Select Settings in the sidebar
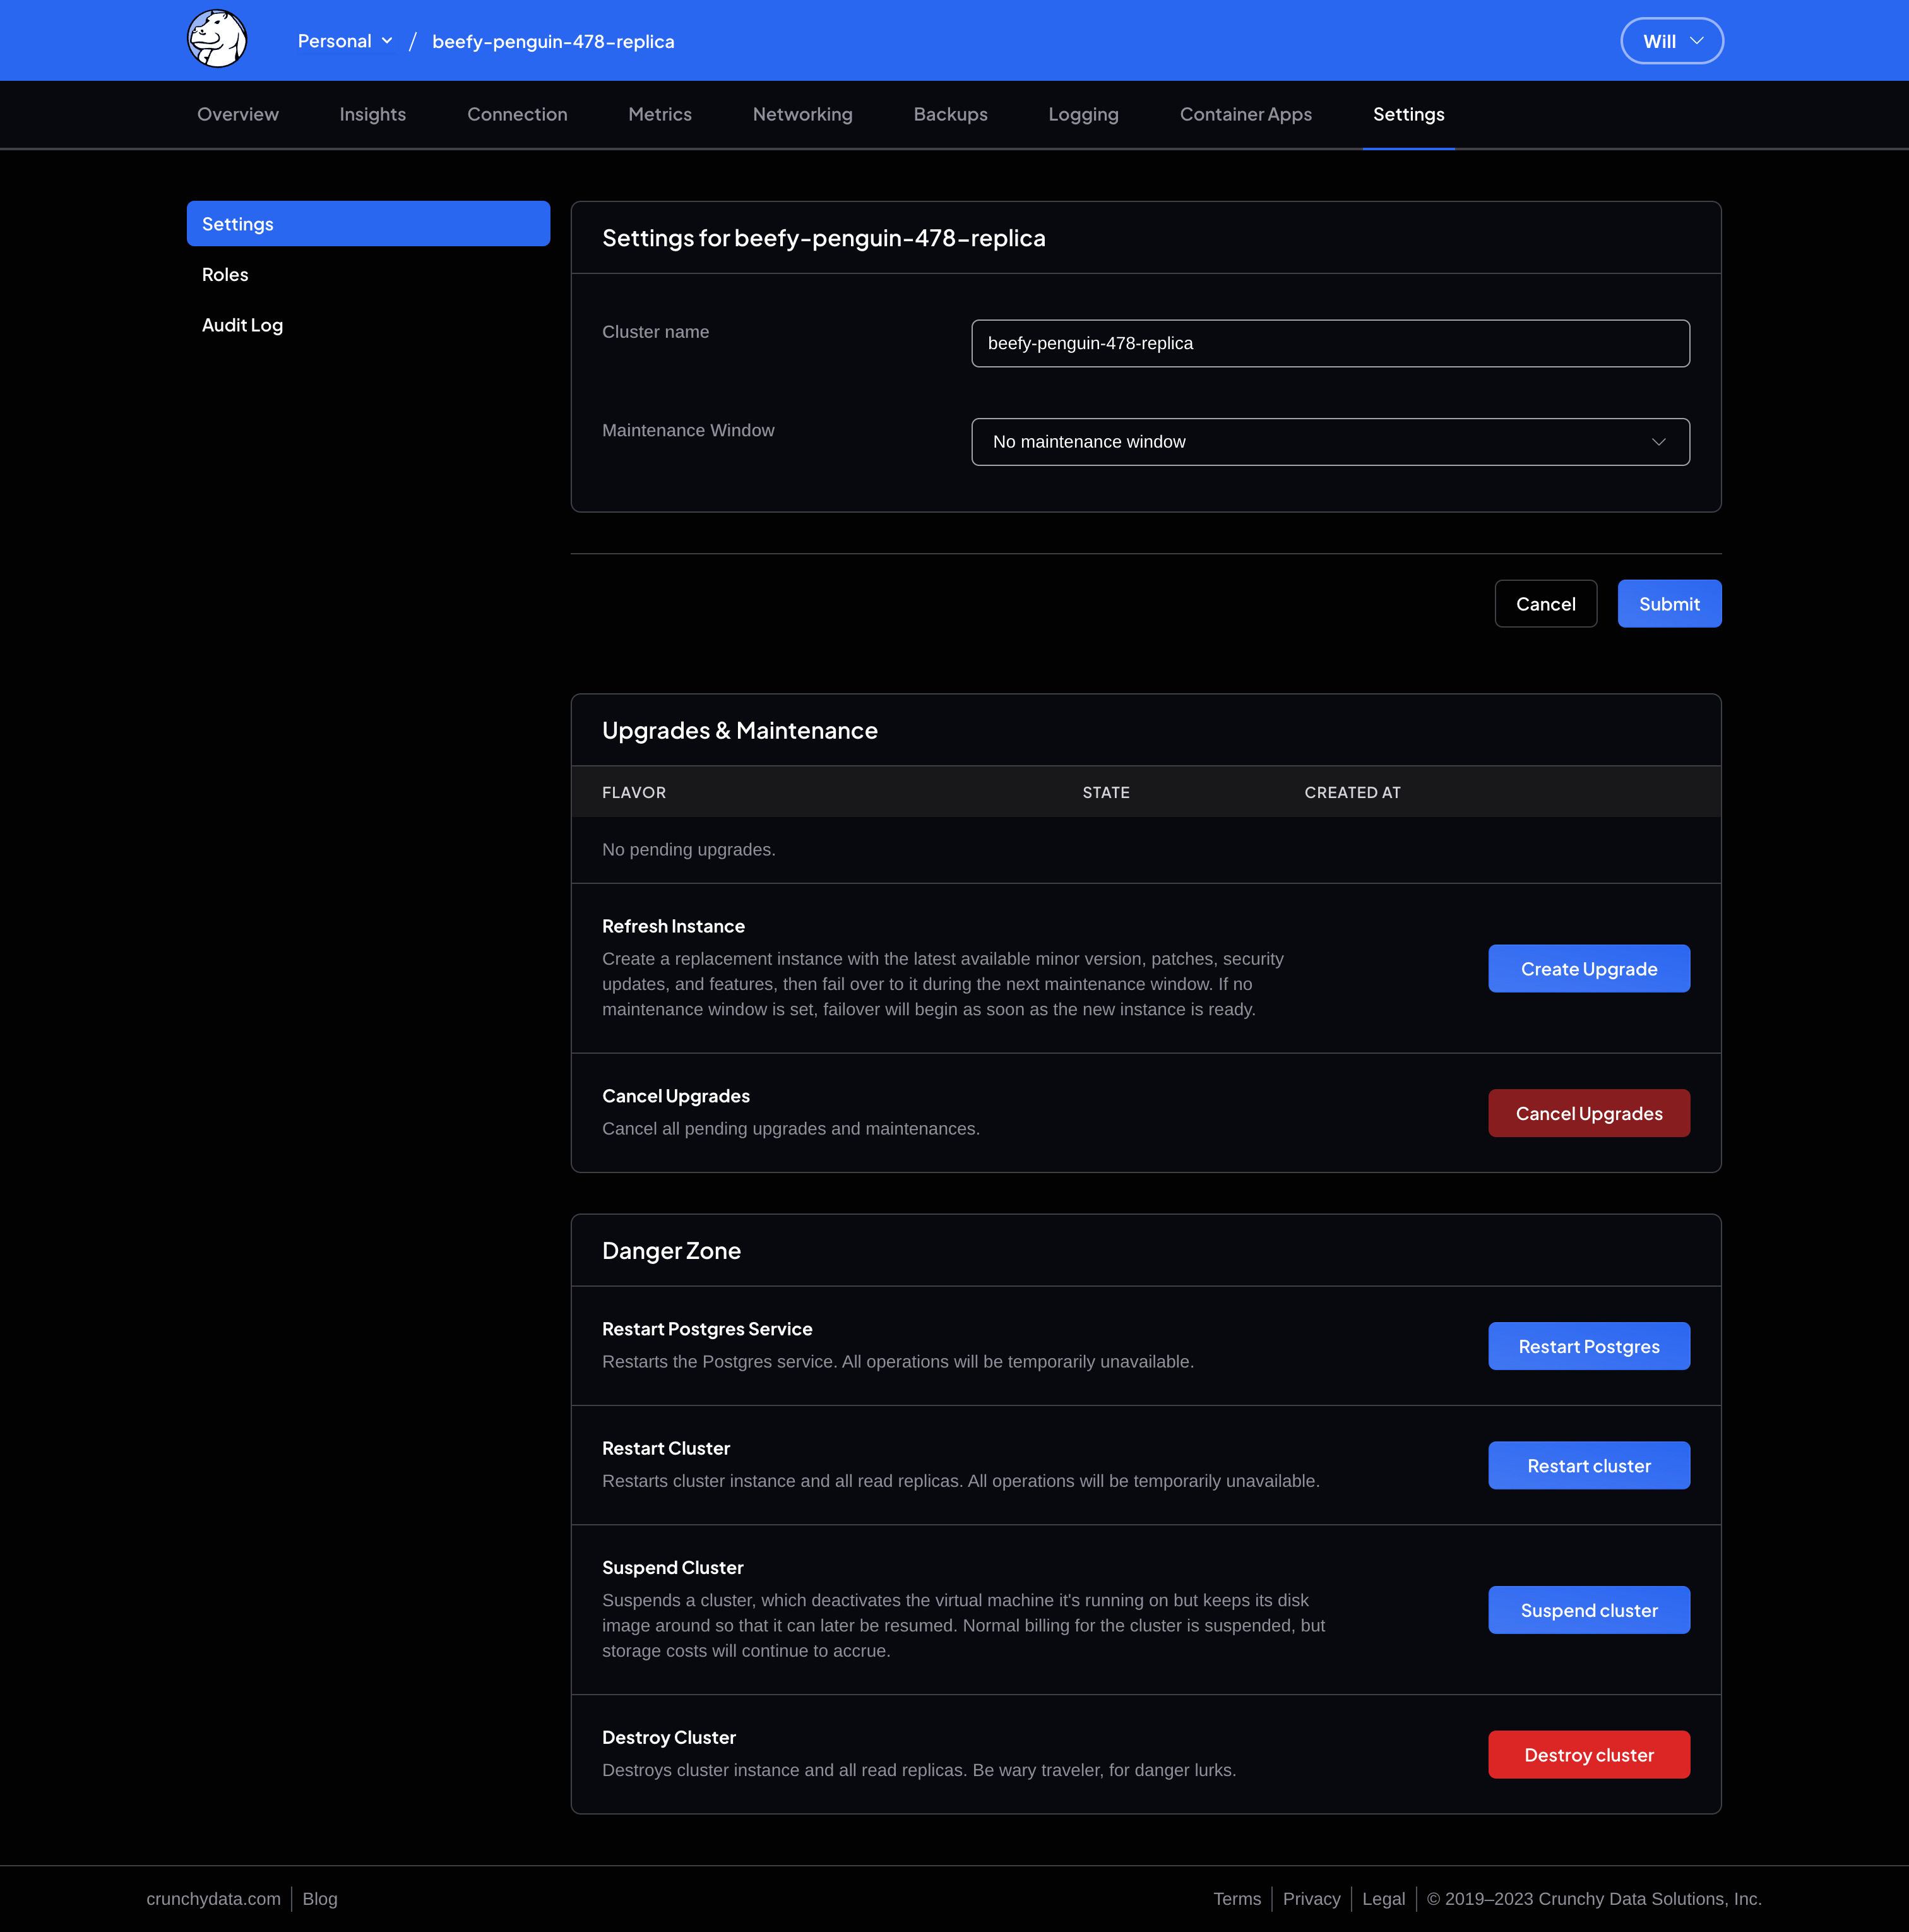 (x=368, y=224)
